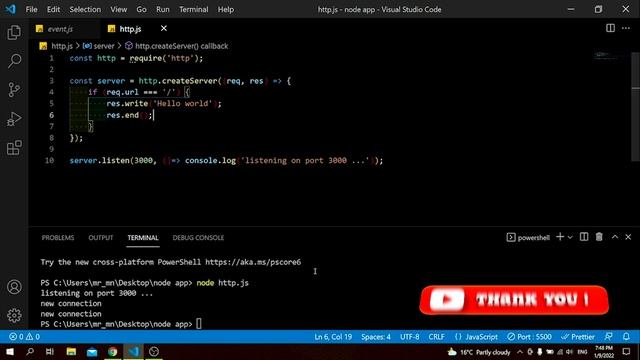640x360 pixels.
Task: Select the powershell terminal label
Action: click(528, 238)
